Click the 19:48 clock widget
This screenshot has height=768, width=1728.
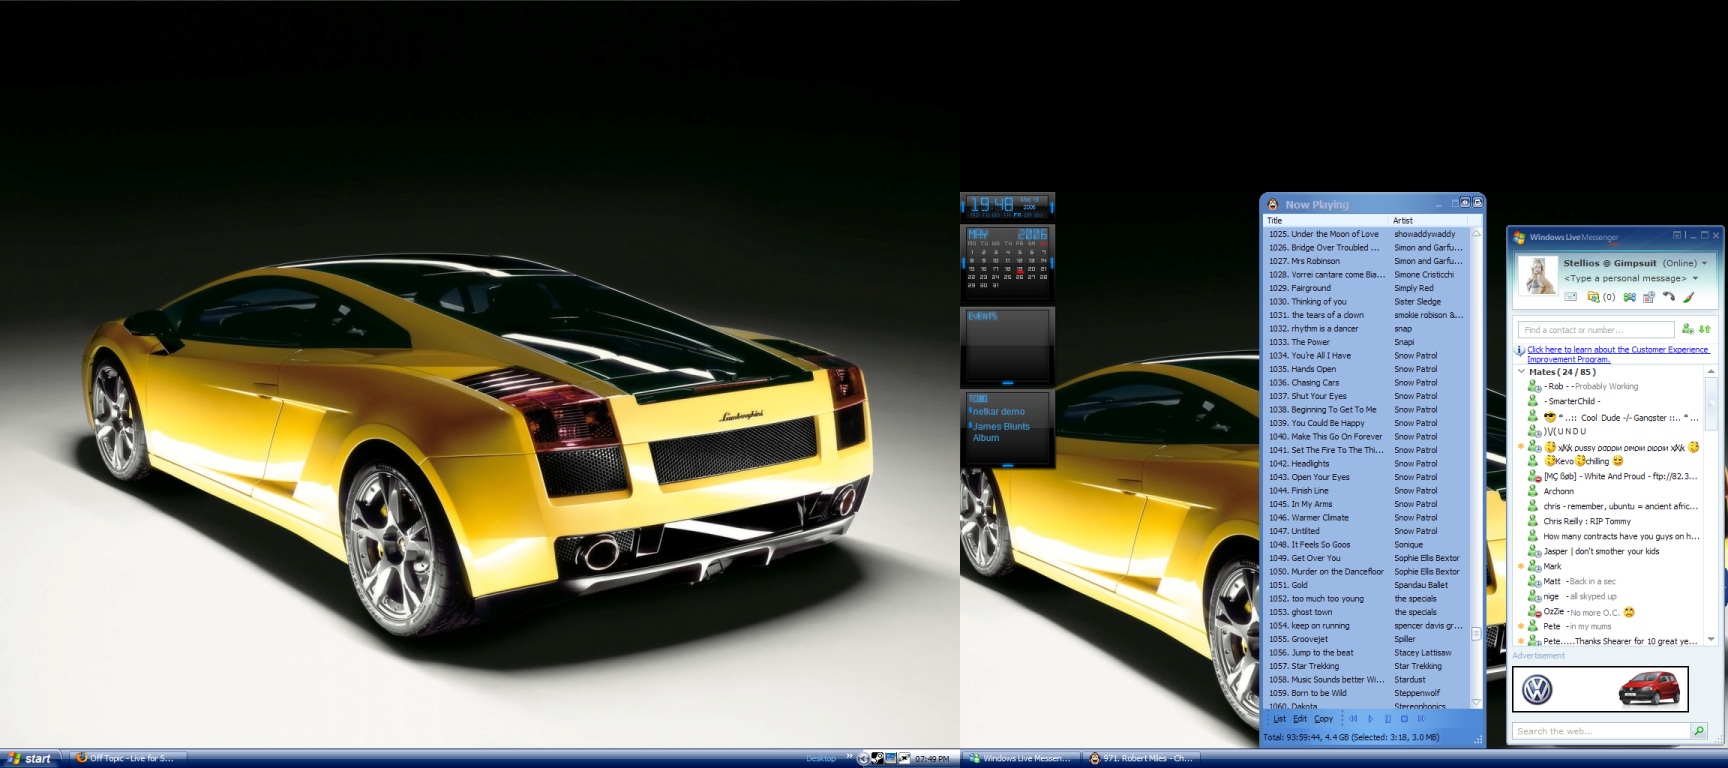click(x=1008, y=206)
